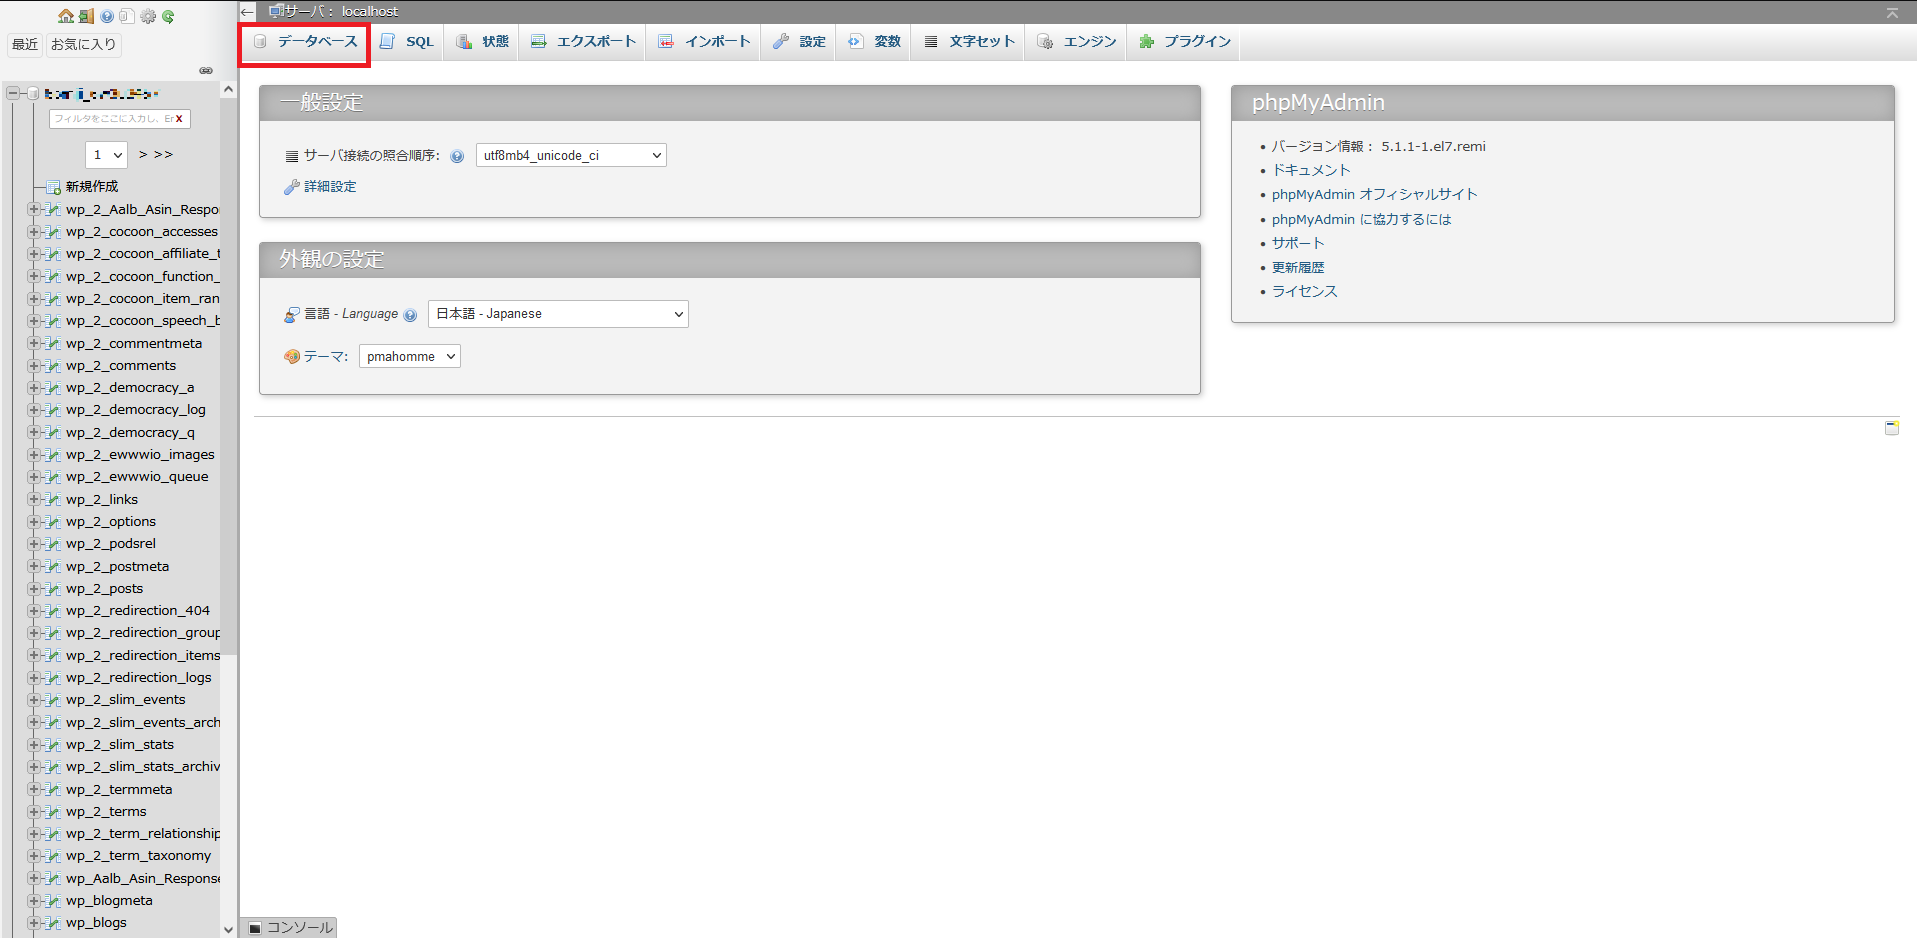Image resolution: width=1917 pixels, height=938 pixels.
Task: Expand the wp_2_slim_events tree node
Action: [x=33, y=700]
